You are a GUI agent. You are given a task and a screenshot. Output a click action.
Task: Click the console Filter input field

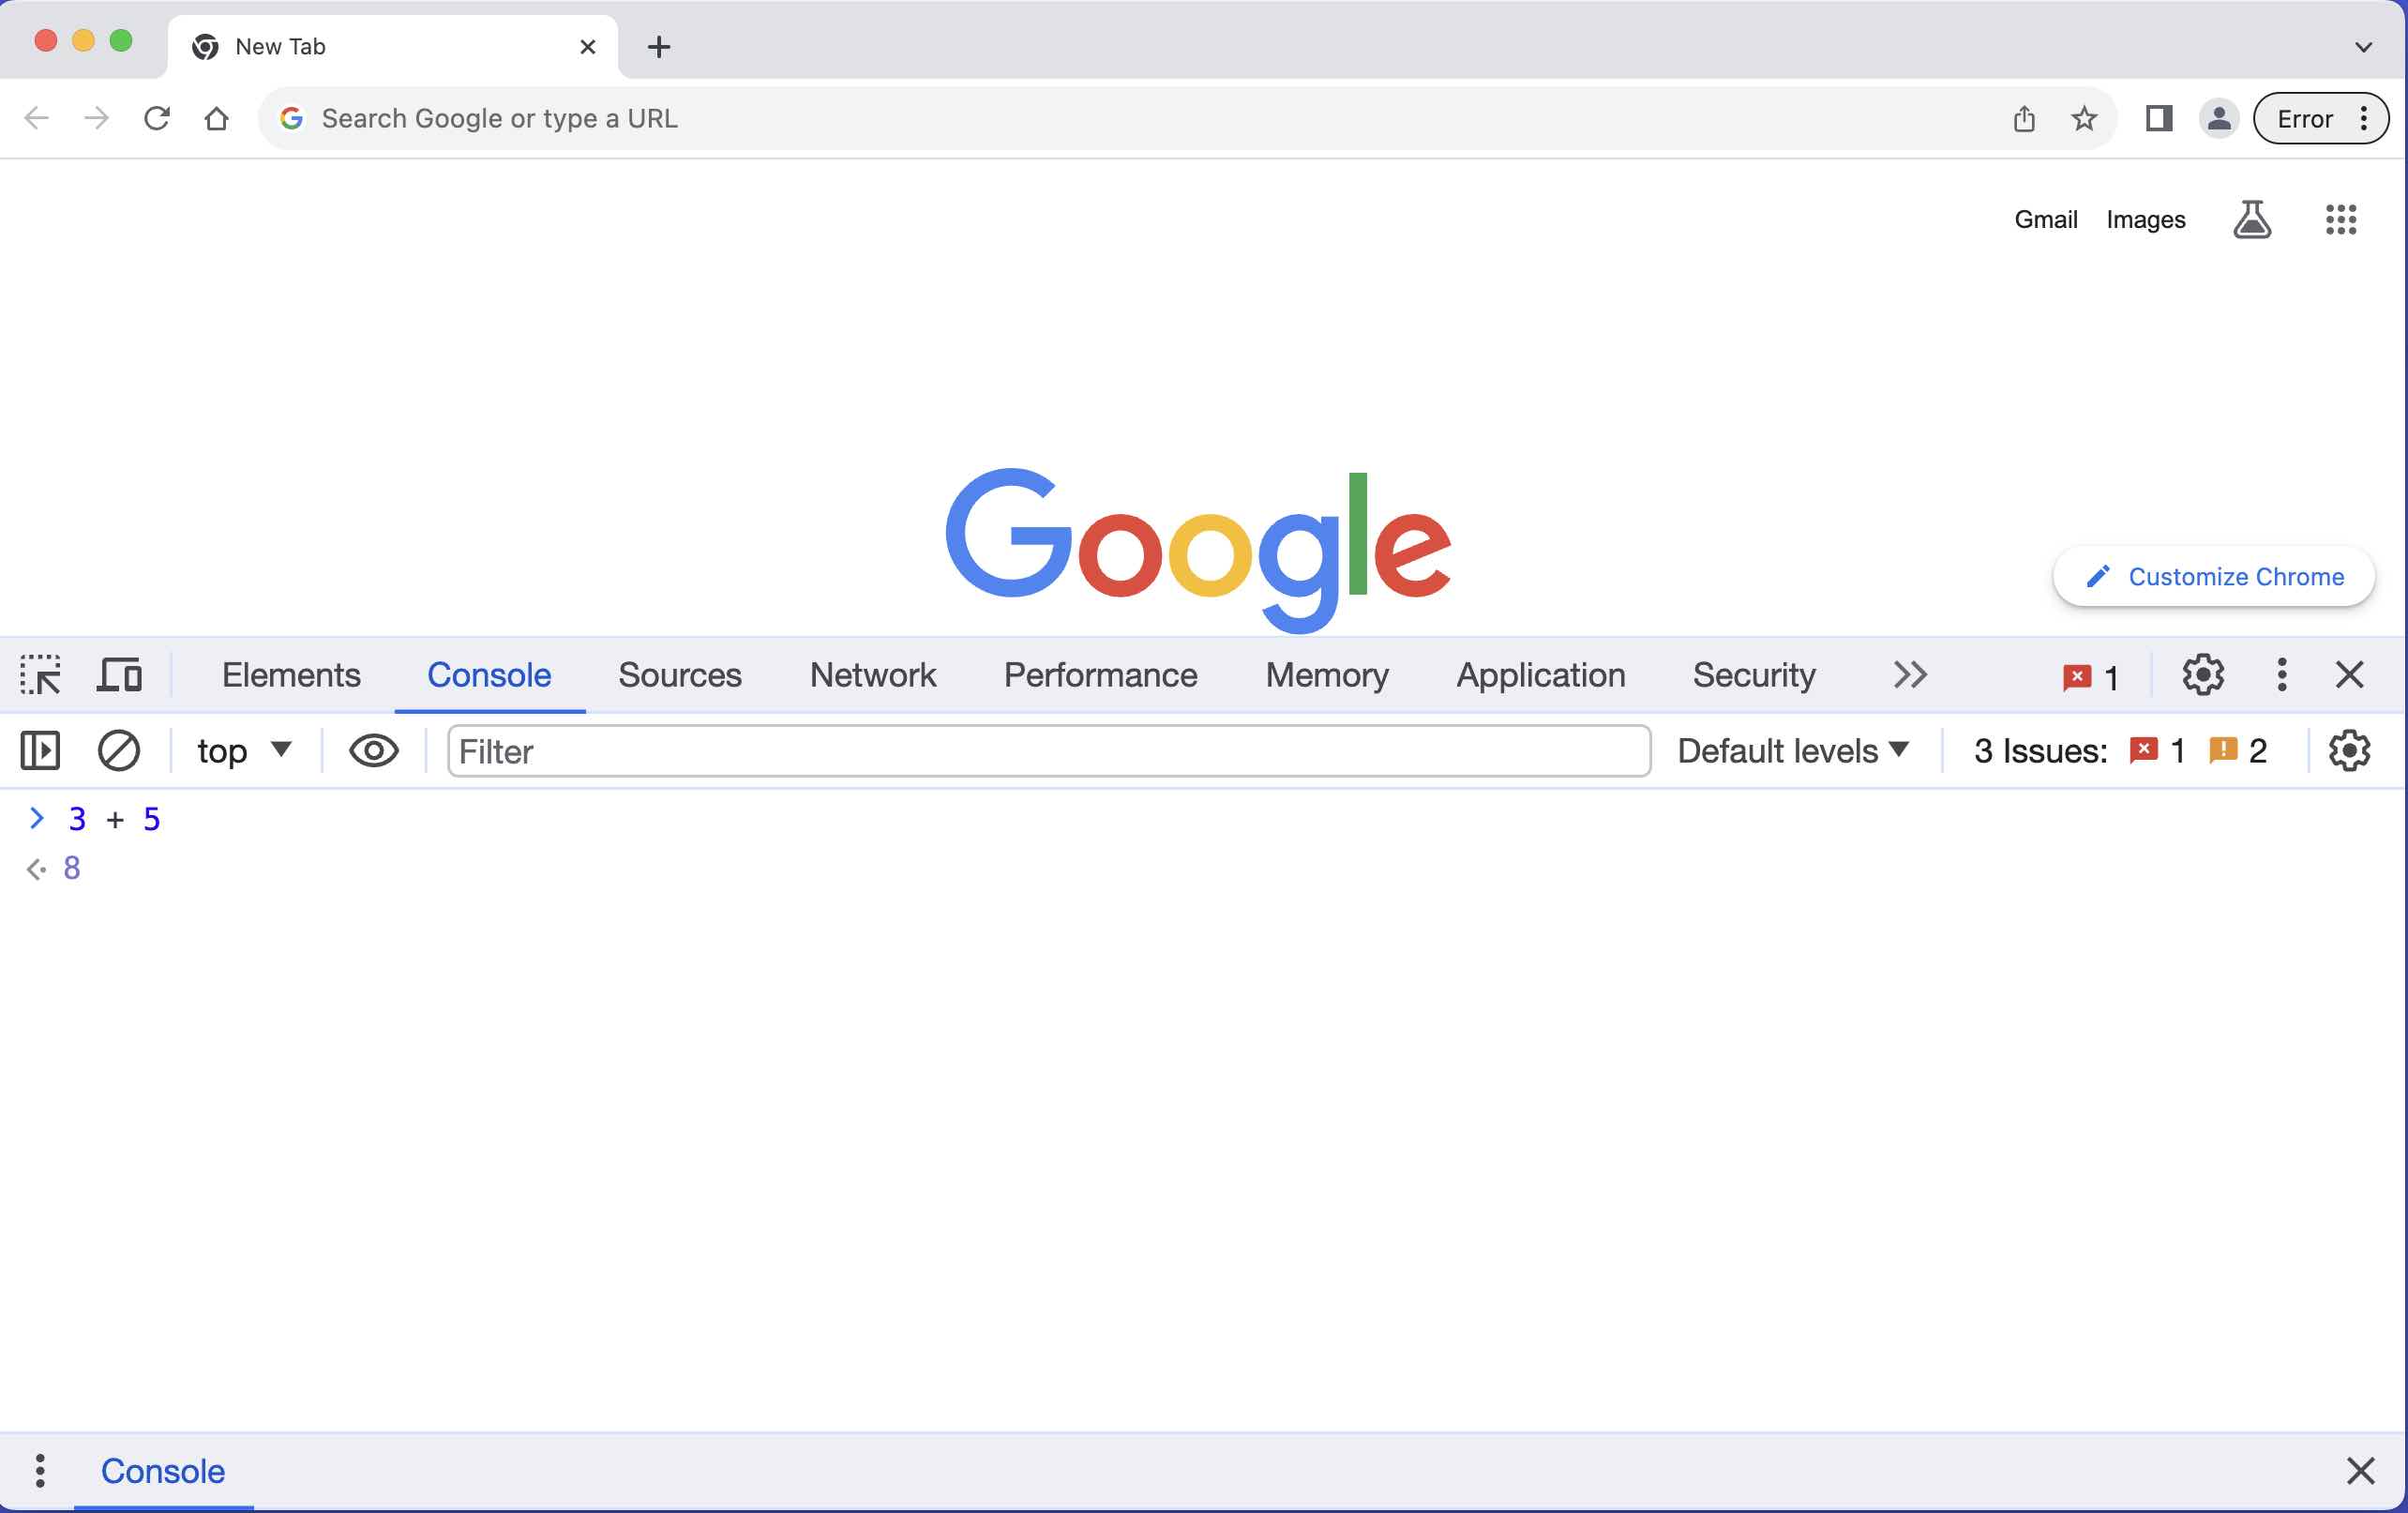tap(1048, 751)
